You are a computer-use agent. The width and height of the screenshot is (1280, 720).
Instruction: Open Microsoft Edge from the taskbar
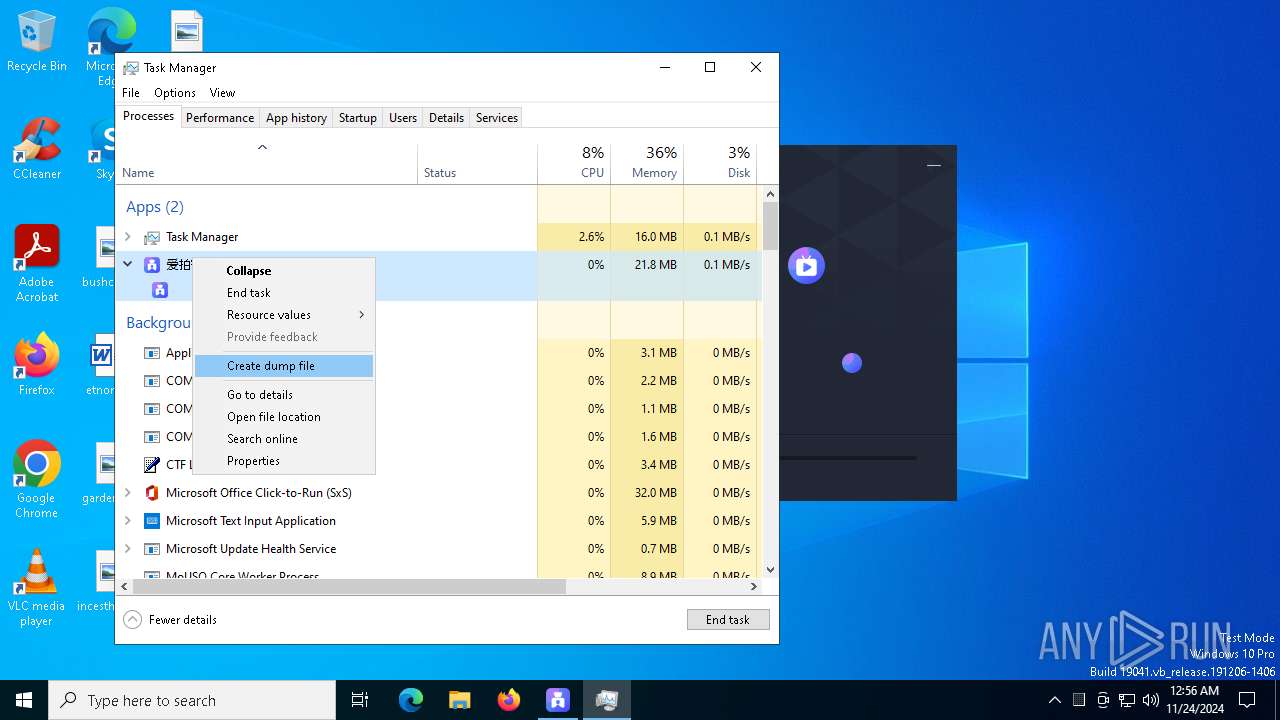tap(411, 700)
